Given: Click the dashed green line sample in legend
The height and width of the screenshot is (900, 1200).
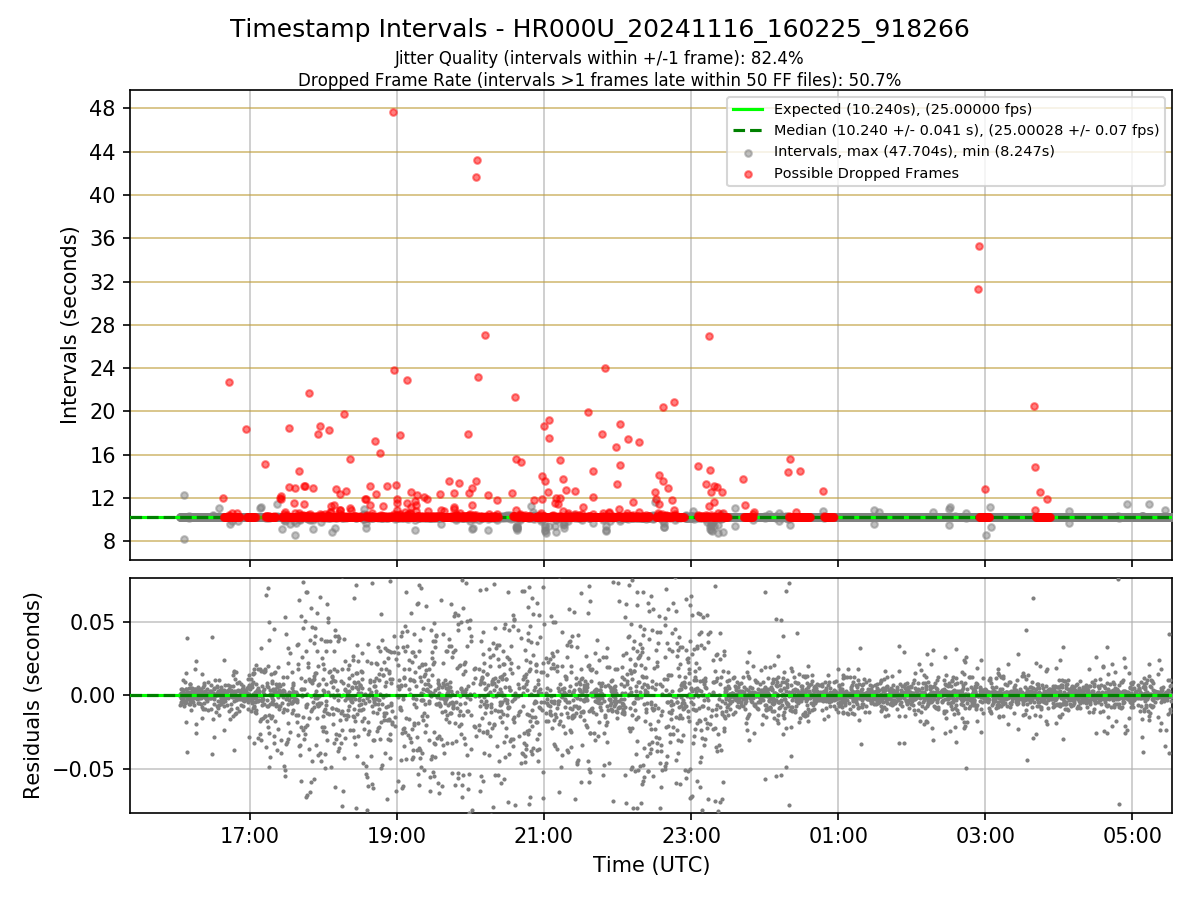Looking at the screenshot, I should coord(749,130).
